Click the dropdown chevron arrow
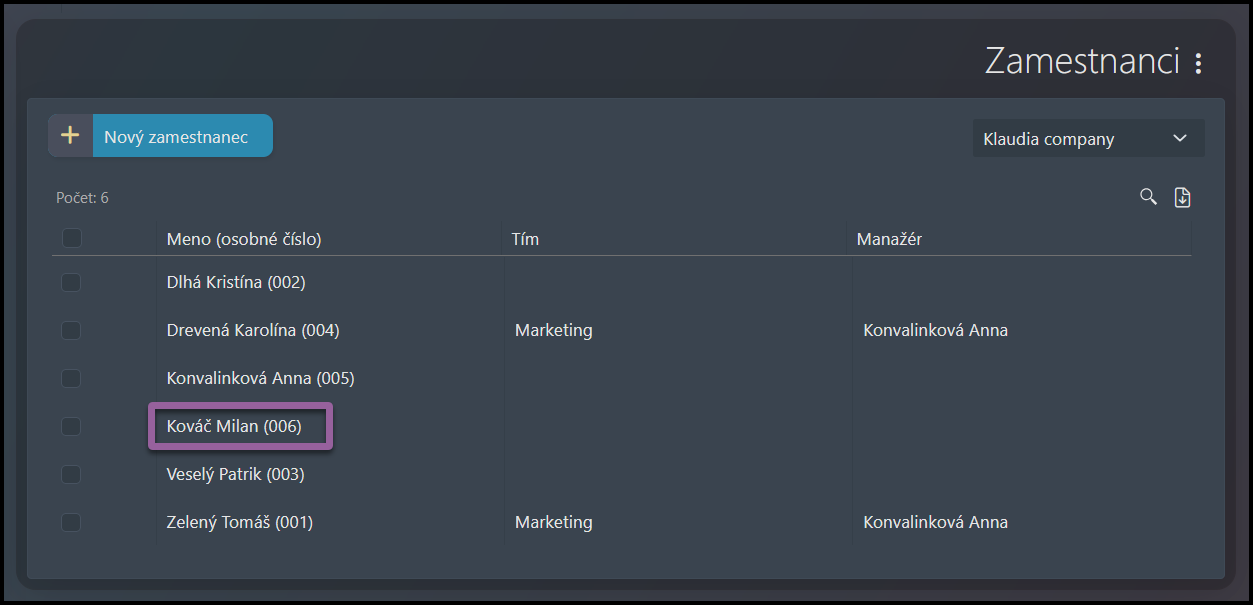Image resolution: width=1253 pixels, height=605 pixels. [1180, 139]
